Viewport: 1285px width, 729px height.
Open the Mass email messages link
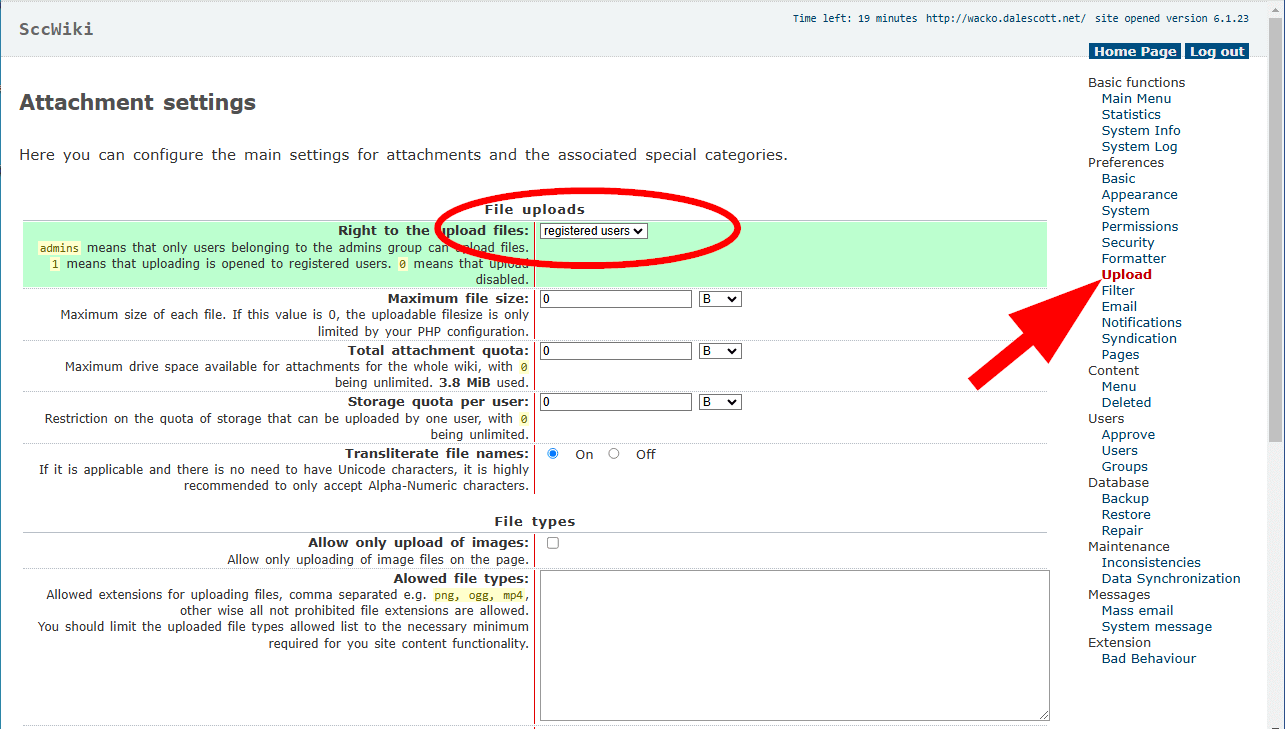tap(1137, 611)
